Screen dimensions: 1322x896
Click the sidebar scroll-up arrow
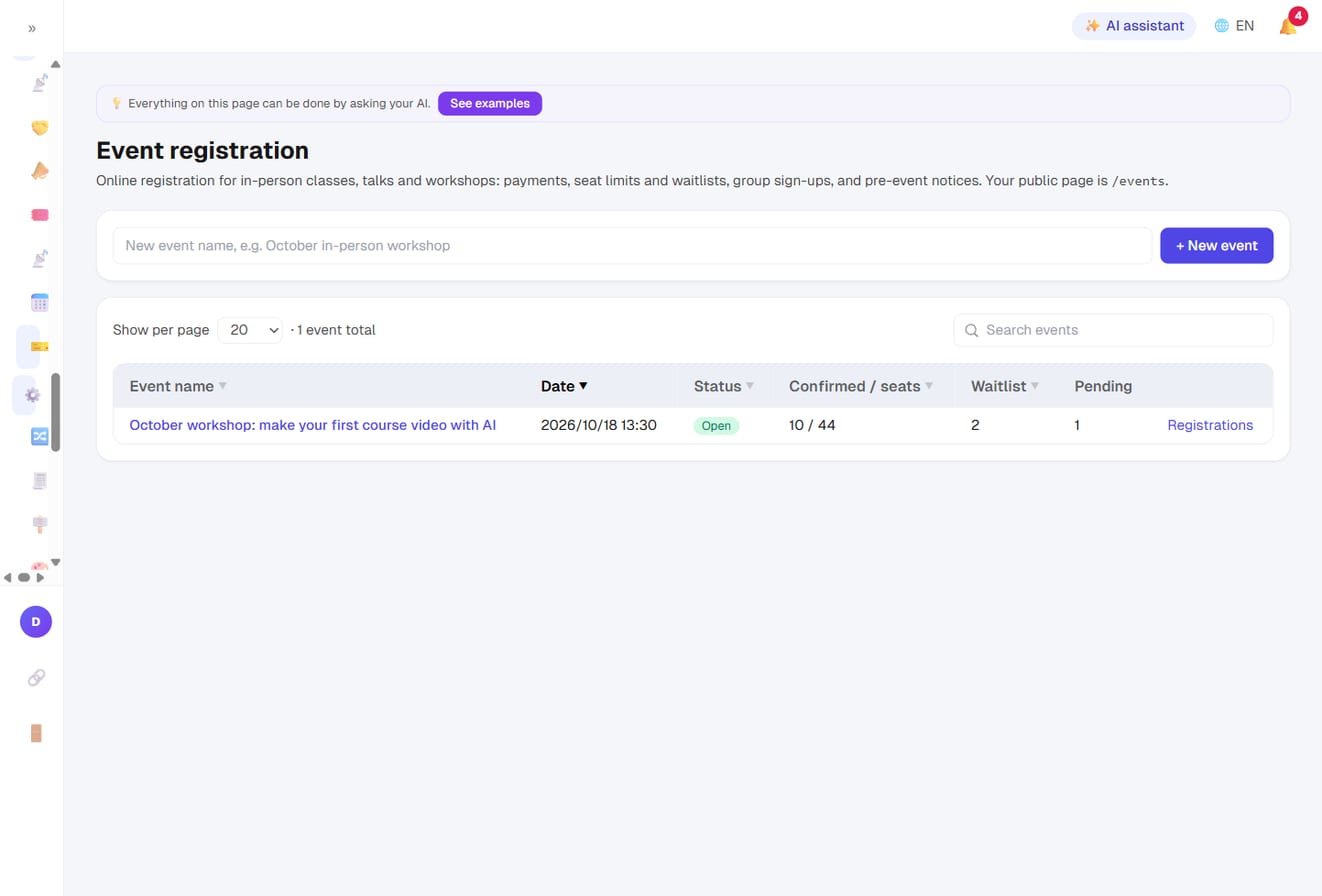tap(56, 64)
